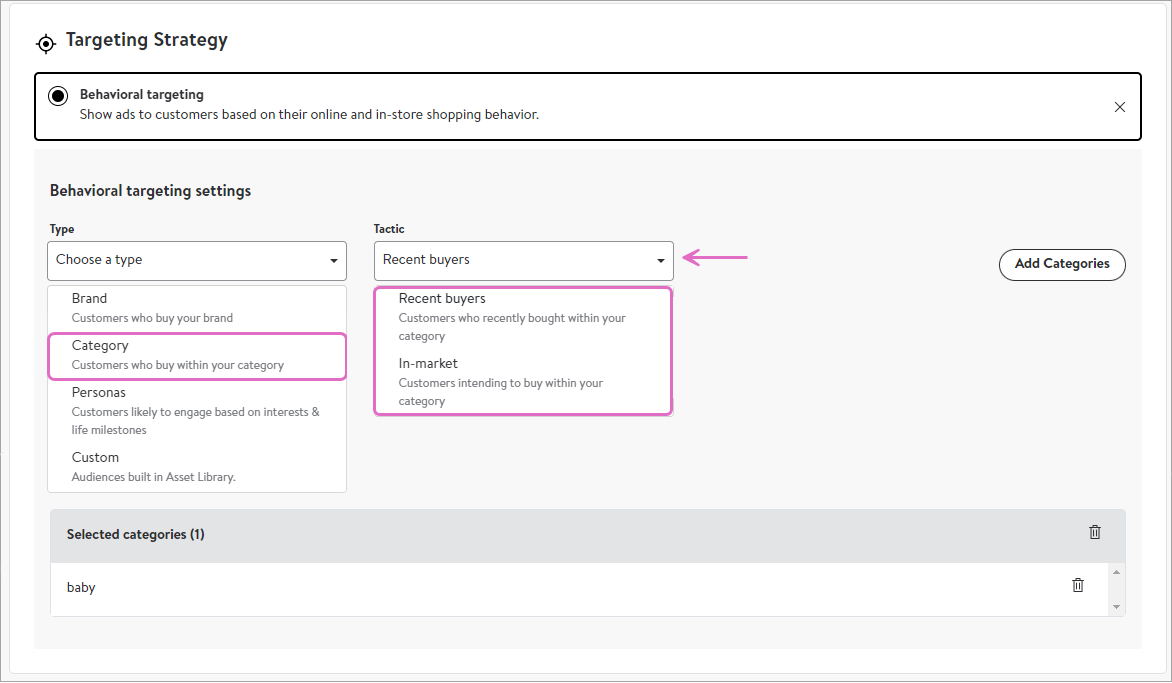Delete all selected categories via header trash icon
The width and height of the screenshot is (1172, 683).
coord(1094,533)
